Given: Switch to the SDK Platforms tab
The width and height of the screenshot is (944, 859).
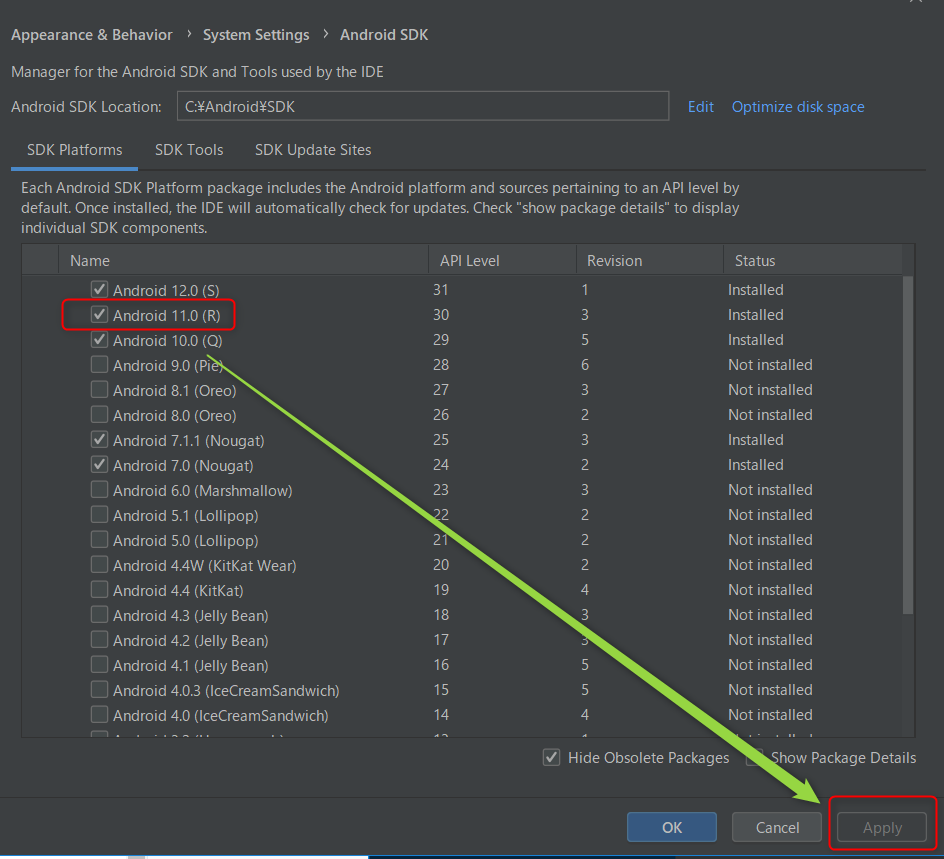Looking at the screenshot, I should (x=75, y=150).
